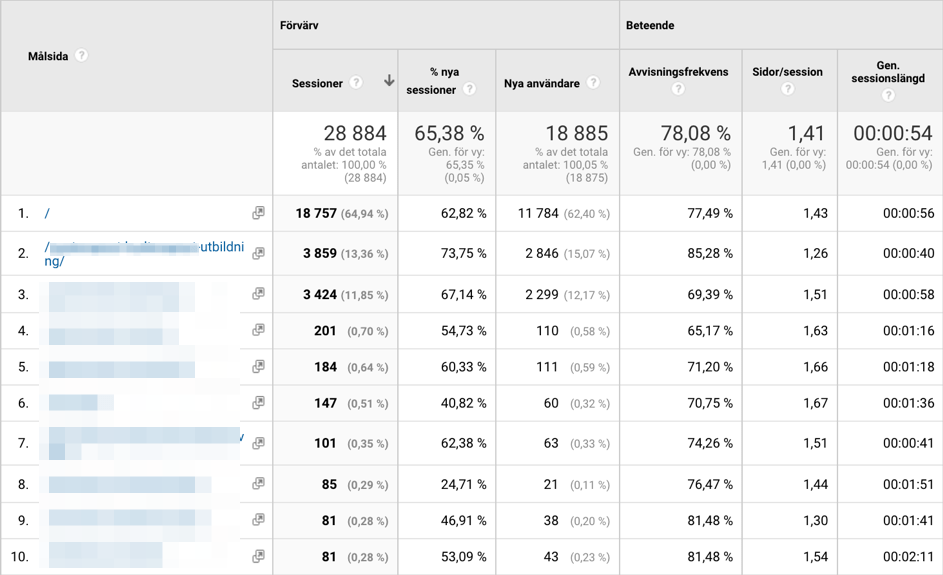Select the Beteende column group header

(650, 25)
